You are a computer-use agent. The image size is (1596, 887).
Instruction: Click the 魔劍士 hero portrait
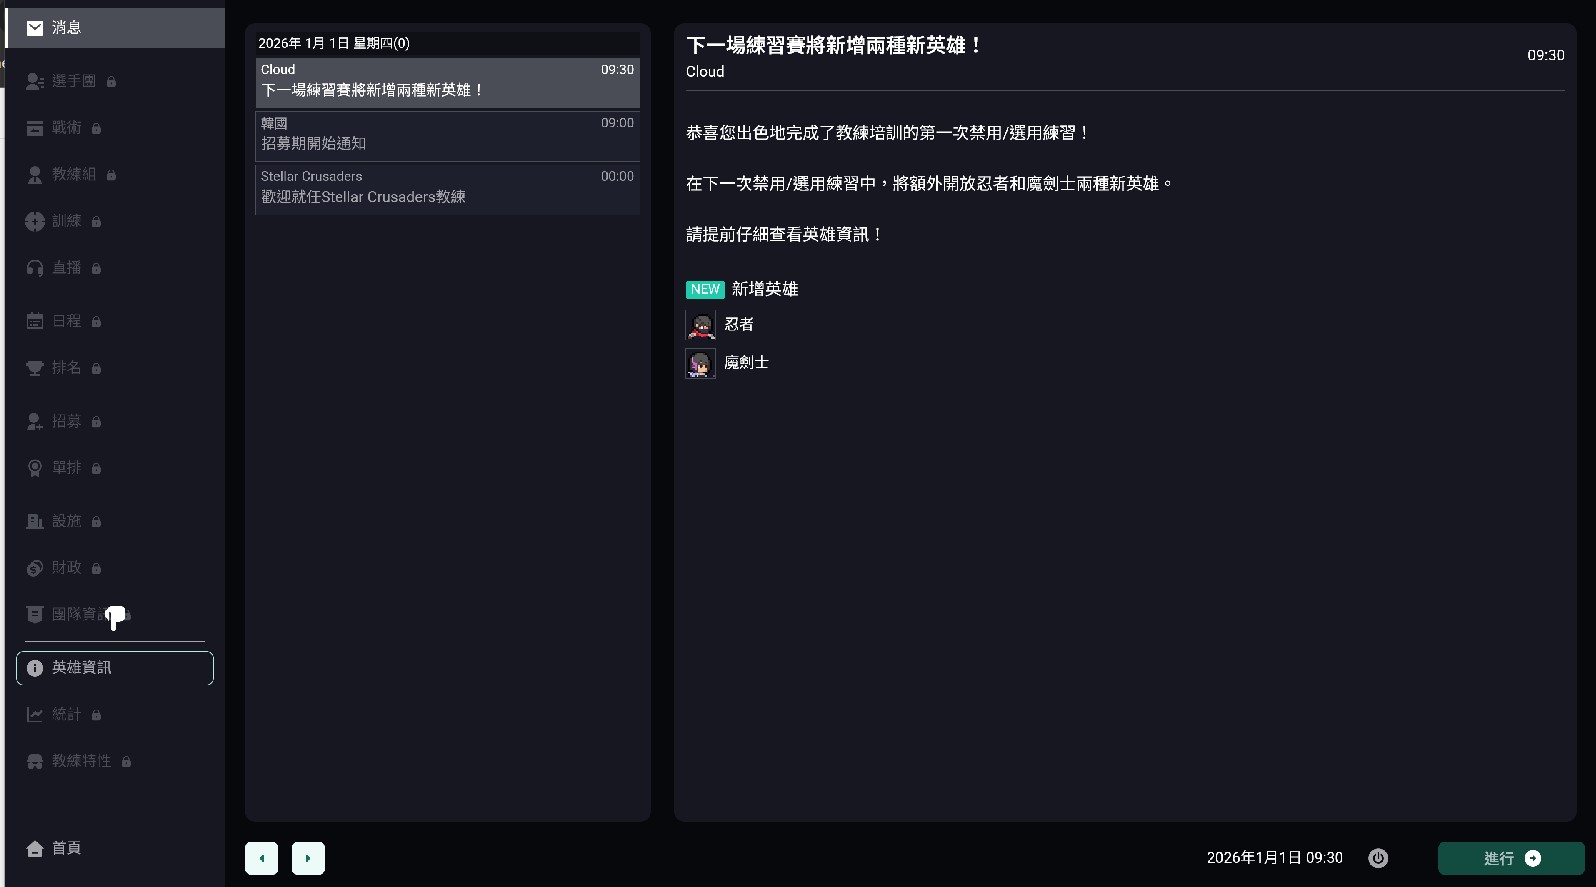[701, 363]
